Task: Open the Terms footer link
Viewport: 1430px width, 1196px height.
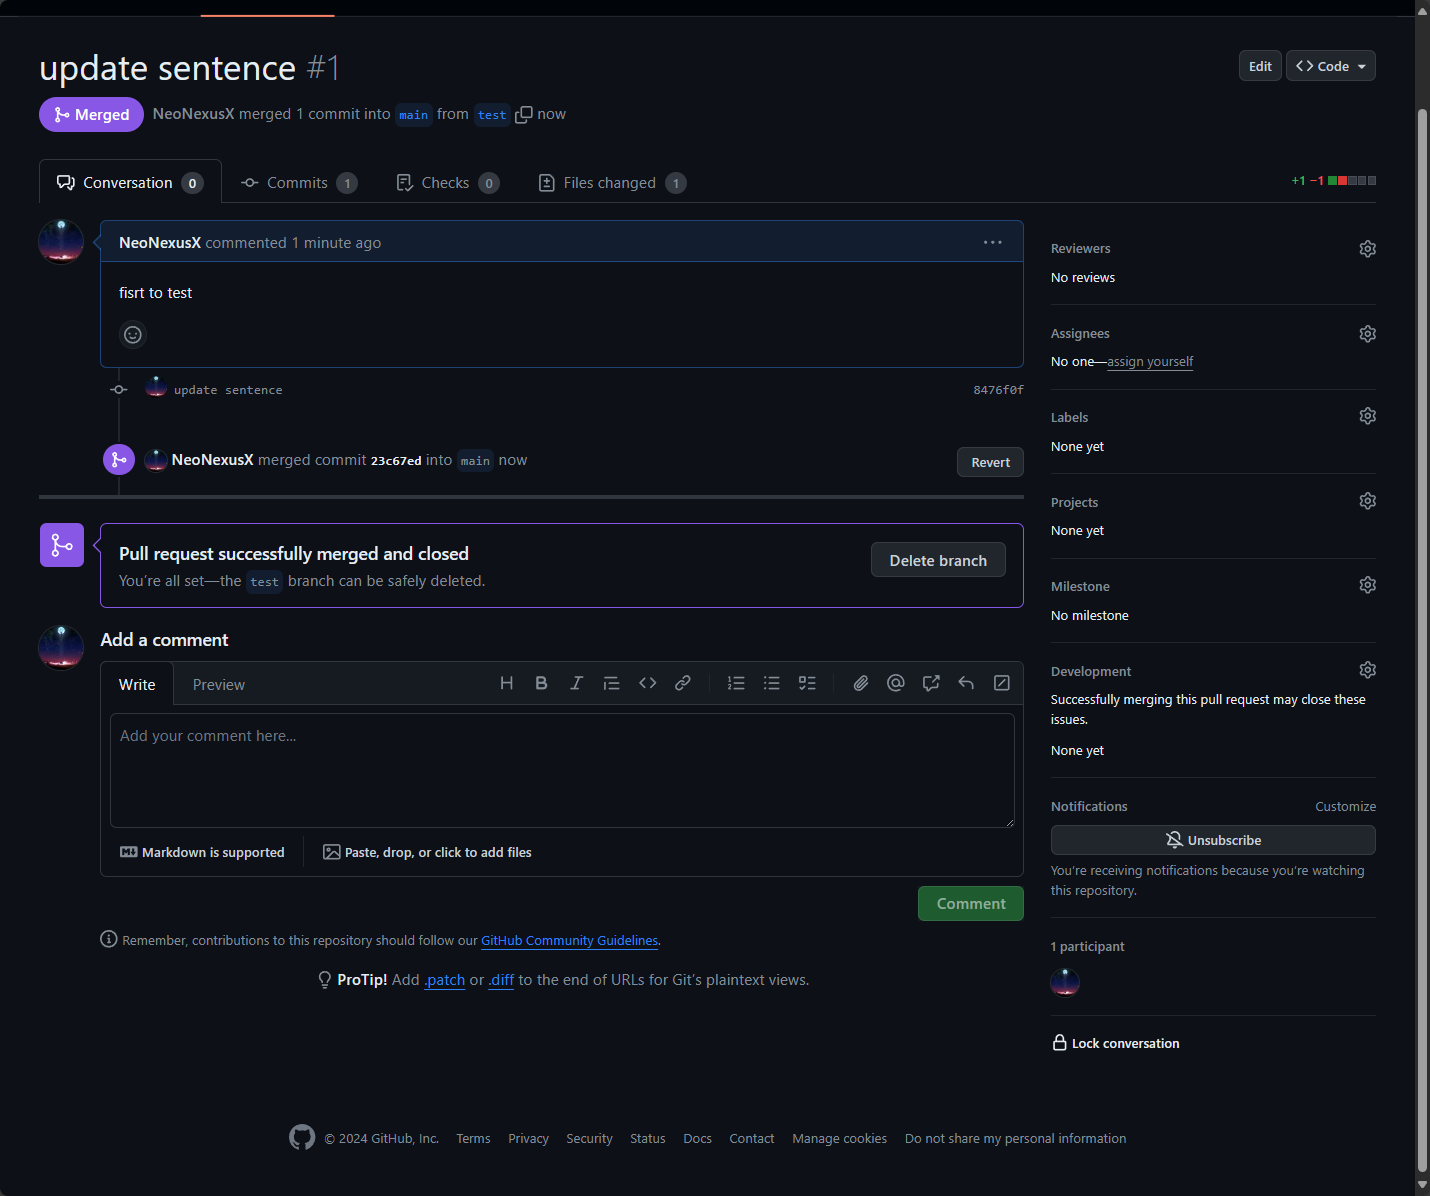Action: (x=473, y=1138)
